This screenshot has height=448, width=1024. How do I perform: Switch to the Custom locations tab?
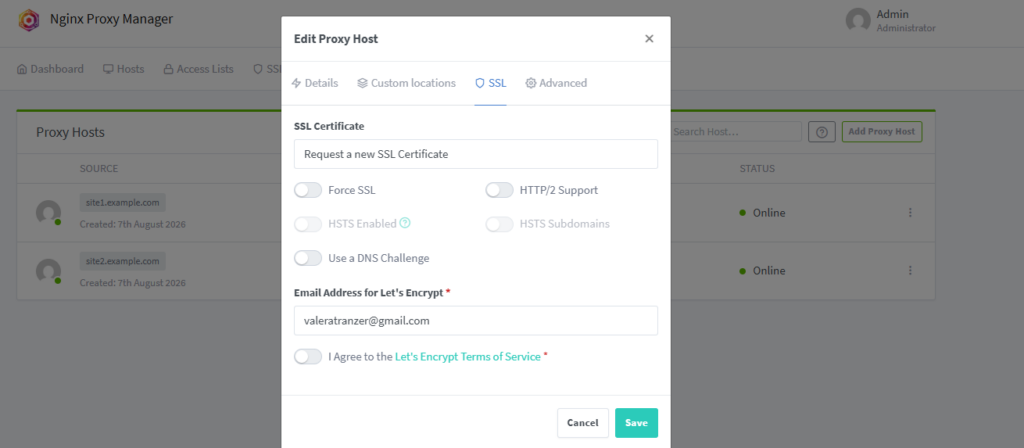click(x=406, y=83)
